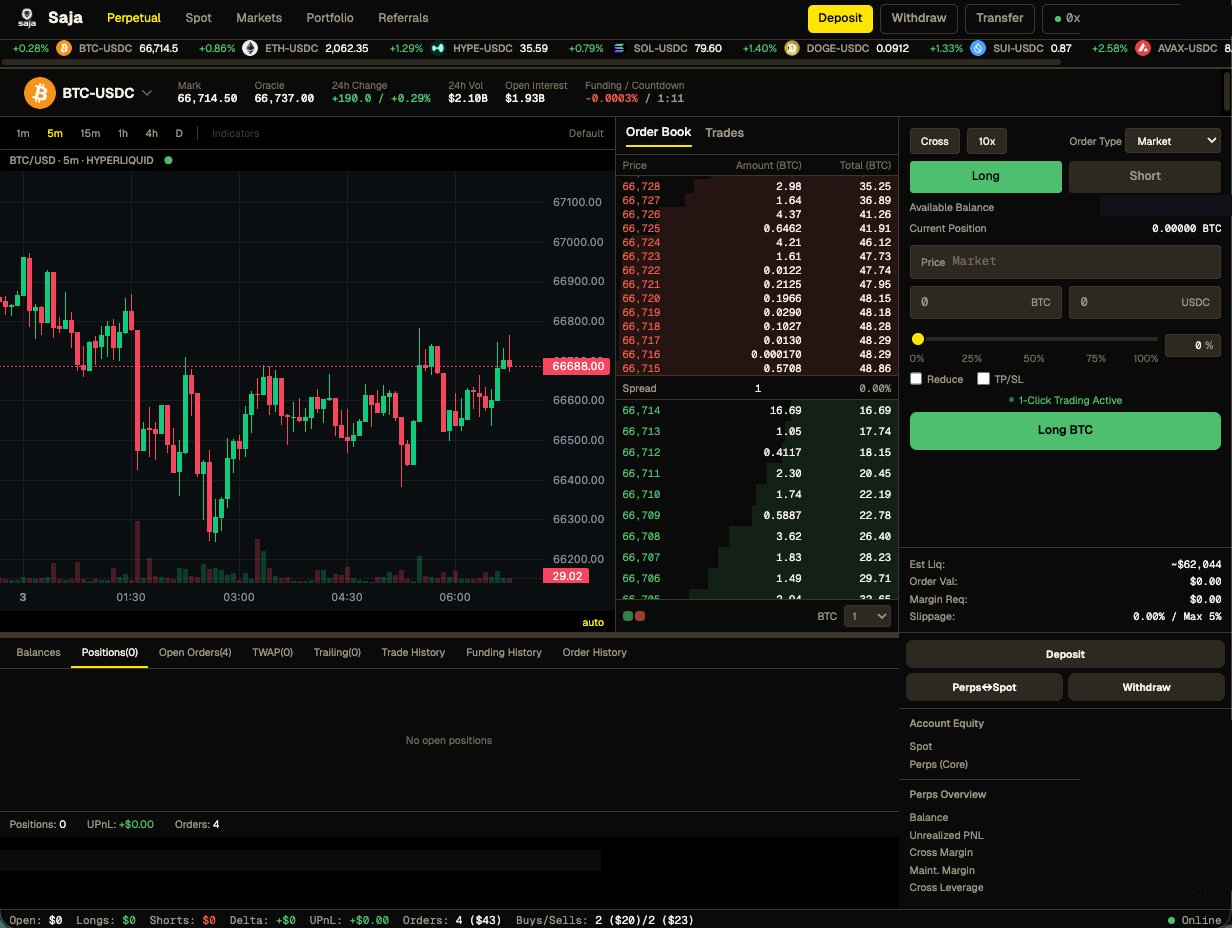The width and height of the screenshot is (1232, 928).
Task: Open the Referrals nav tab
Action: (x=403, y=18)
